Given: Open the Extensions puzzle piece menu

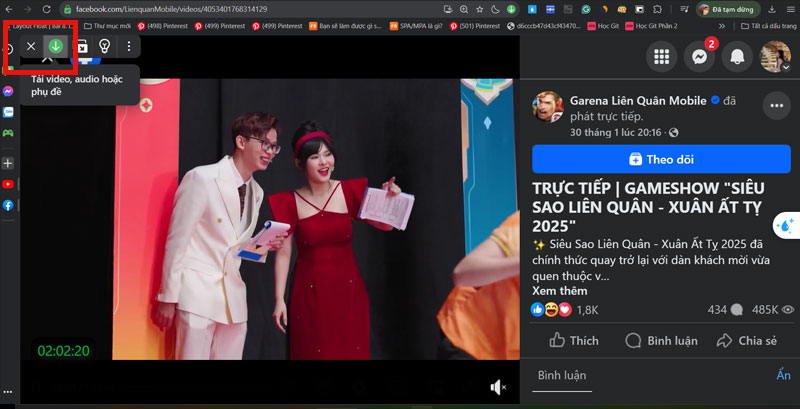Looking at the screenshot, I should 658,9.
